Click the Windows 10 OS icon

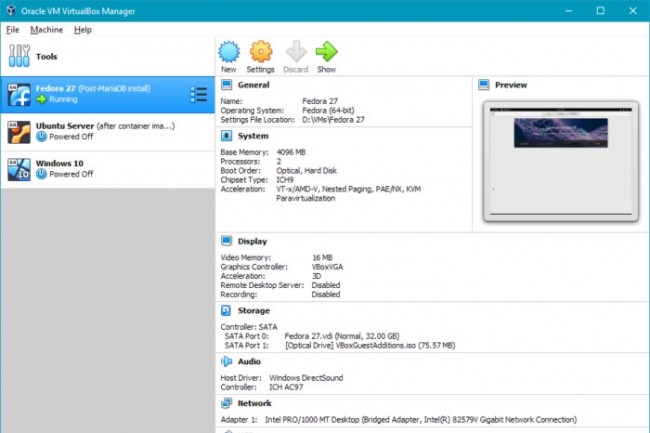pos(18,168)
